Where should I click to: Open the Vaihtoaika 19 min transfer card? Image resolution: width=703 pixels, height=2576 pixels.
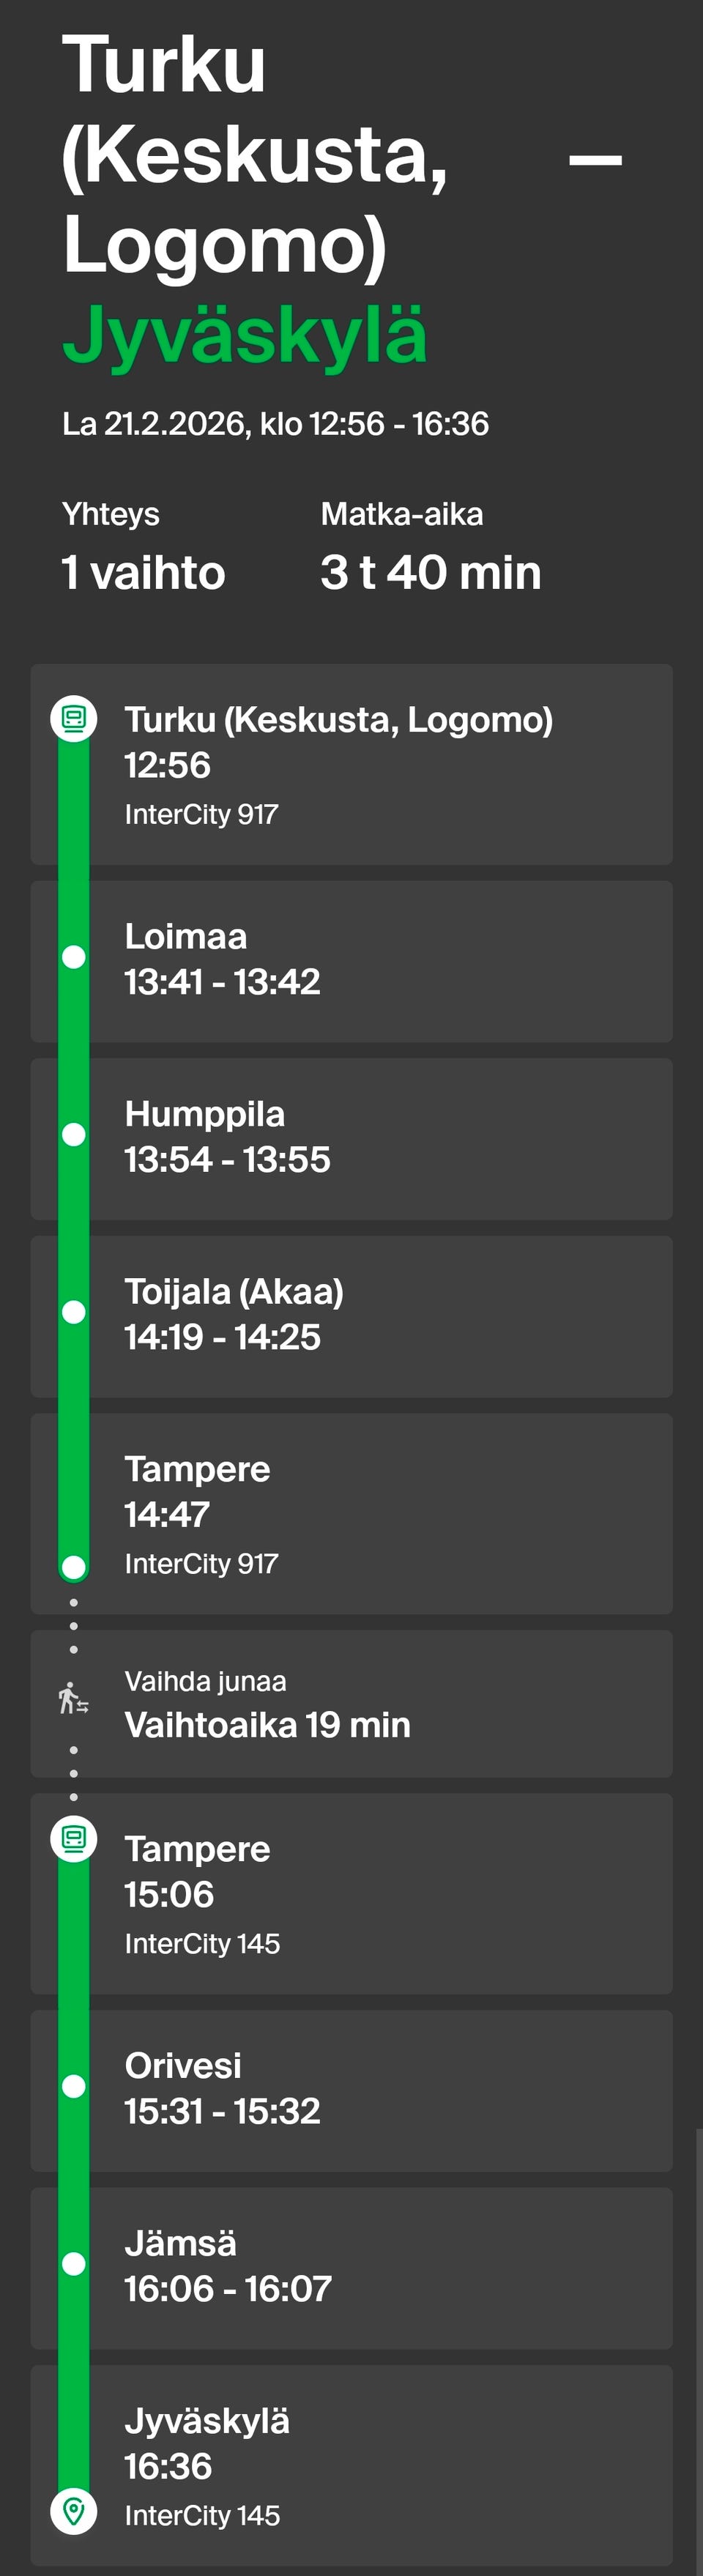(x=351, y=1704)
